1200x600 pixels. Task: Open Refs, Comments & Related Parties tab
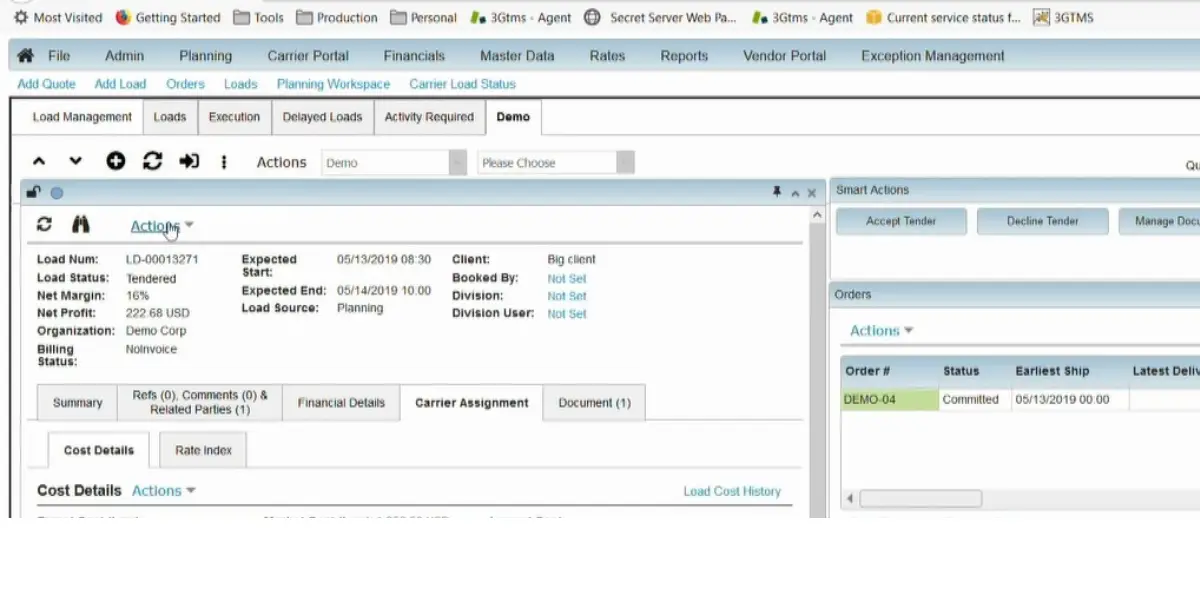(x=200, y=403)
